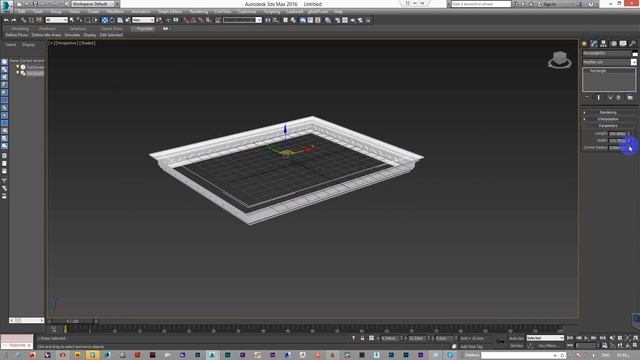Open the selection filter dropdown

pos(56,20)
